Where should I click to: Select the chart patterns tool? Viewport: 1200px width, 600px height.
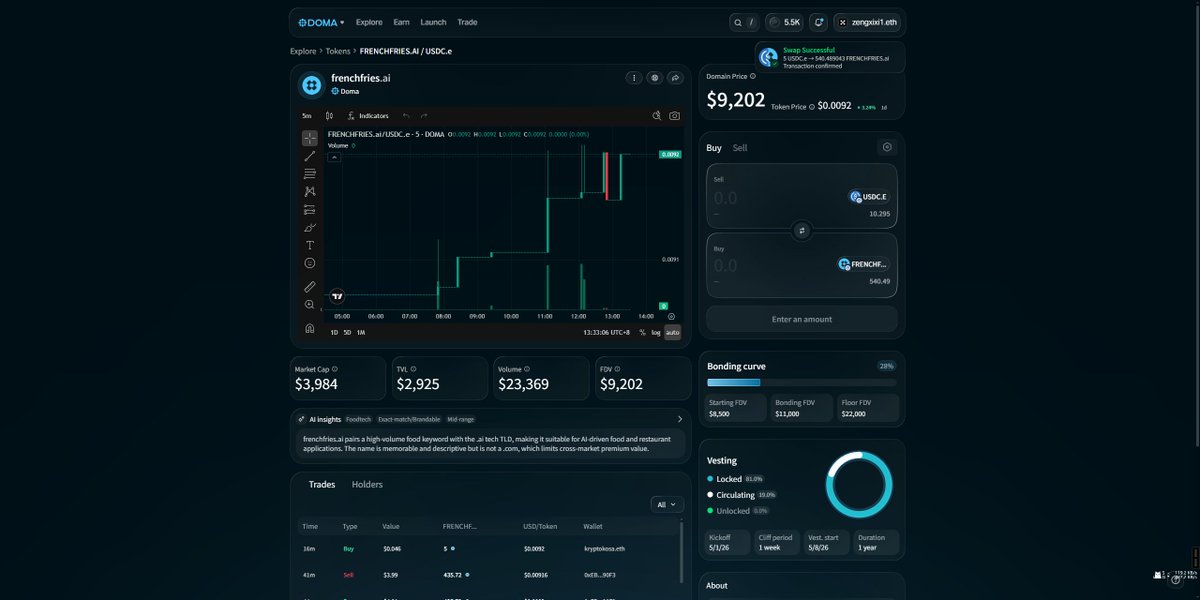[x=310, y=191]
